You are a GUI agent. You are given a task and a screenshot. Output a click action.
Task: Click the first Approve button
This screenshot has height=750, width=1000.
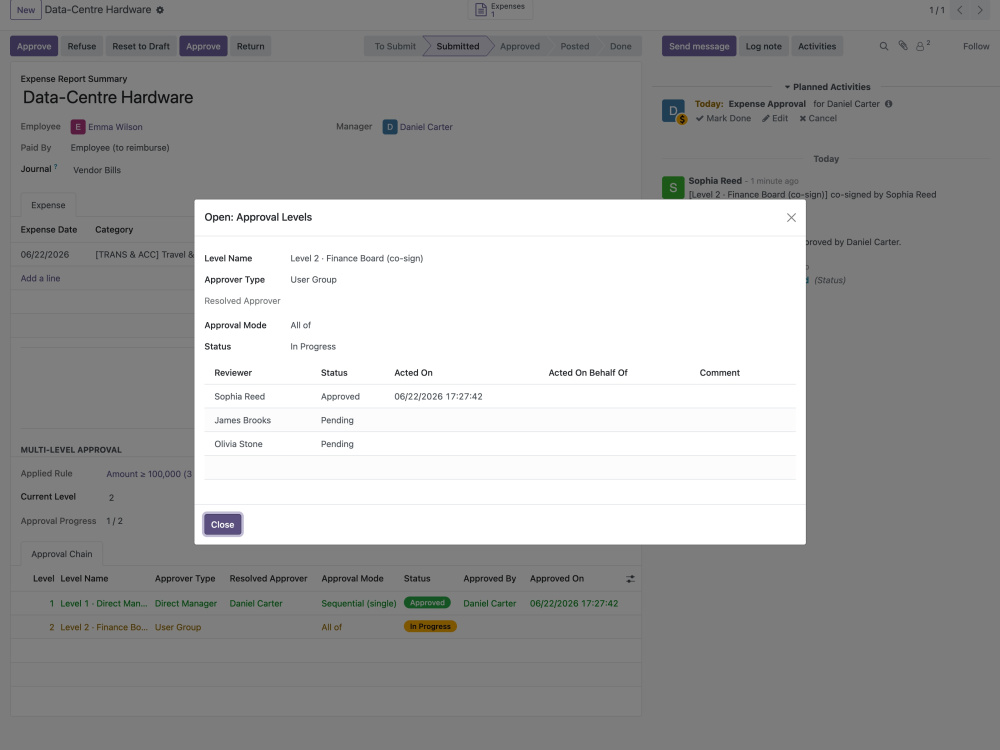pyautogui.click(x=34, y=46)
